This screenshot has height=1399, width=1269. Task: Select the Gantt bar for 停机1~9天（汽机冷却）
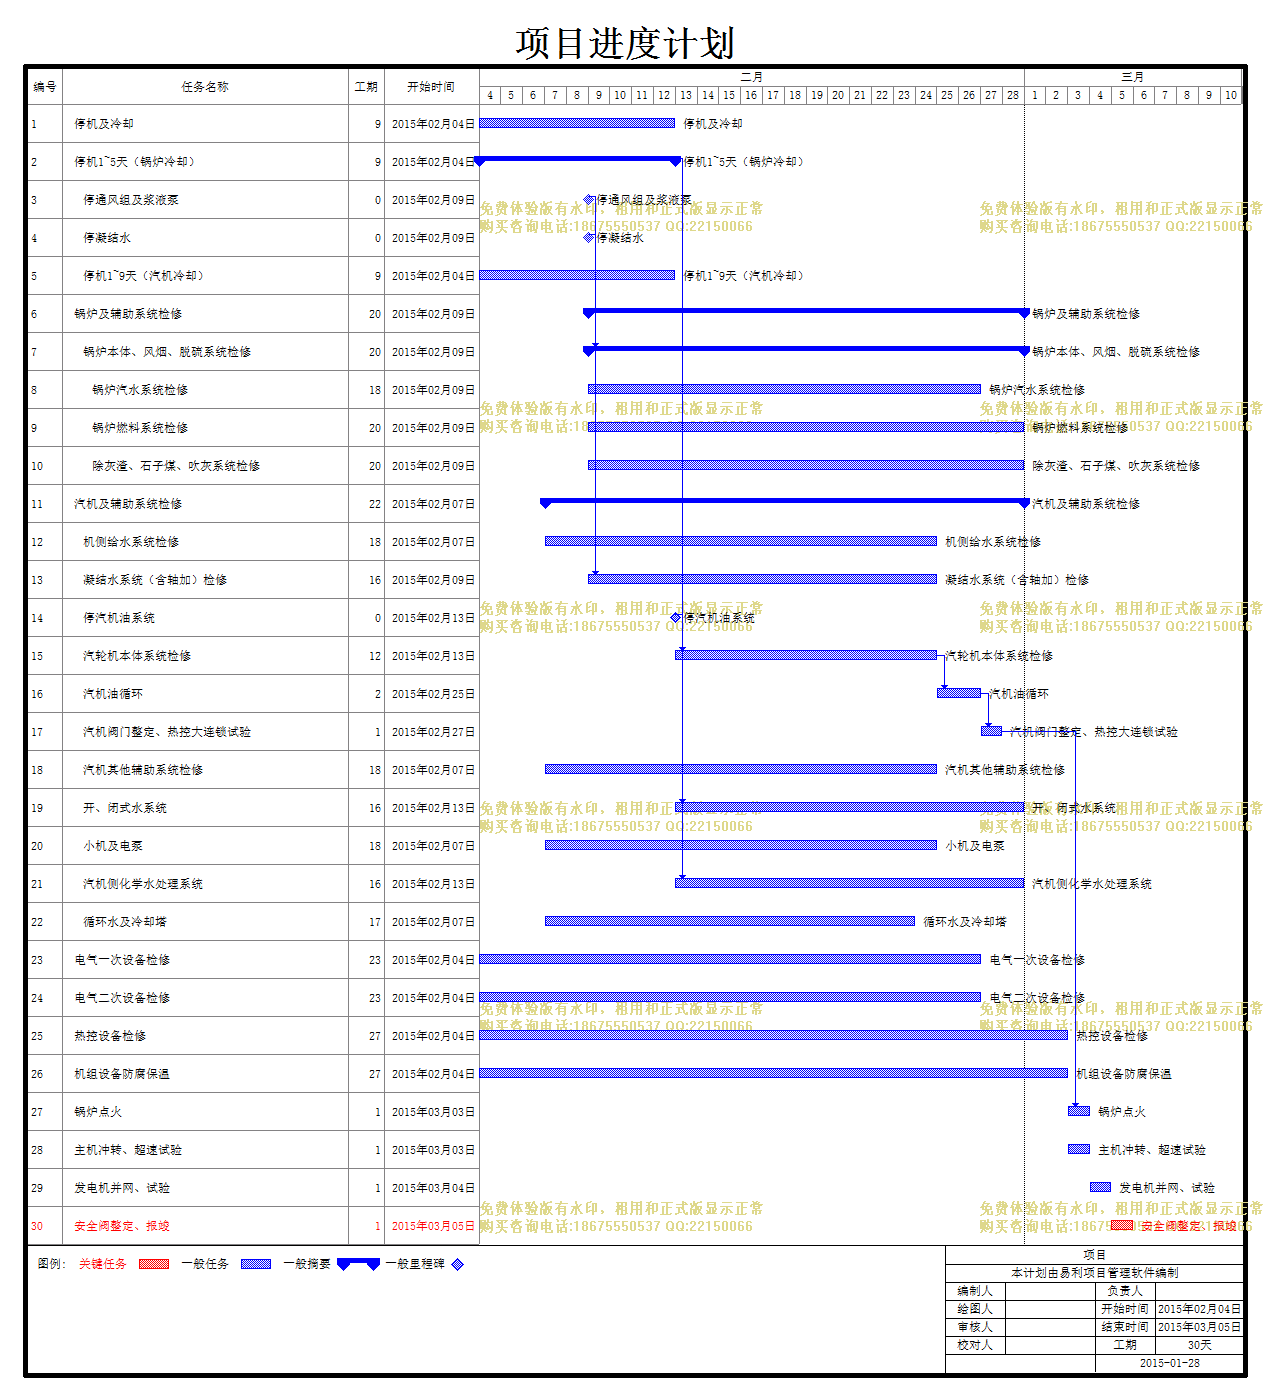tap(577, 275)
